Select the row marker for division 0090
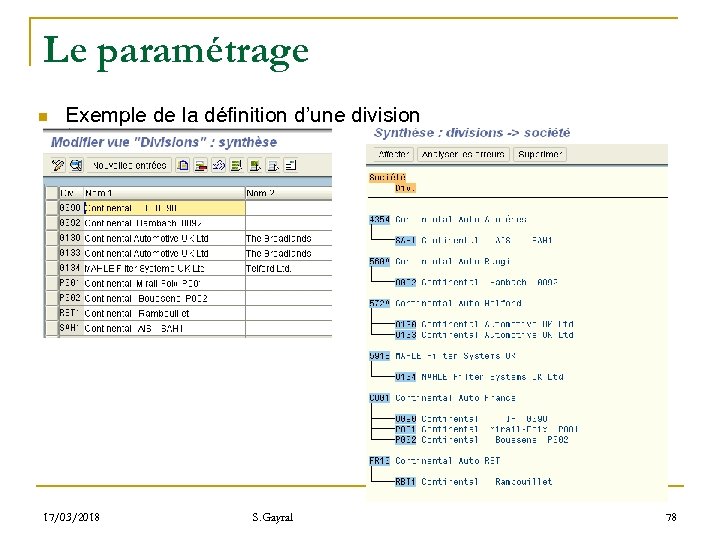Image resolution: width=720 pixels, height=540 pixels. coord(52,208)
